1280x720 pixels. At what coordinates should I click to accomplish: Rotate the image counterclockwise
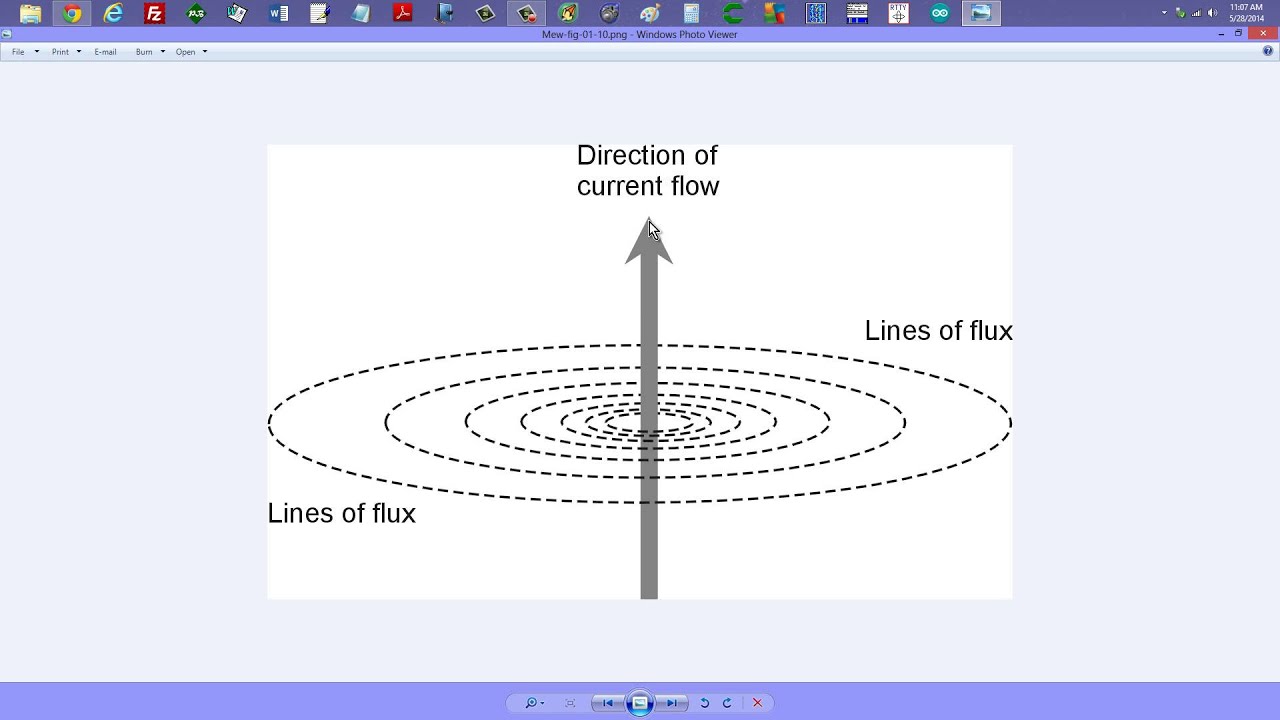pyautogui.click(x=704, y=703)
